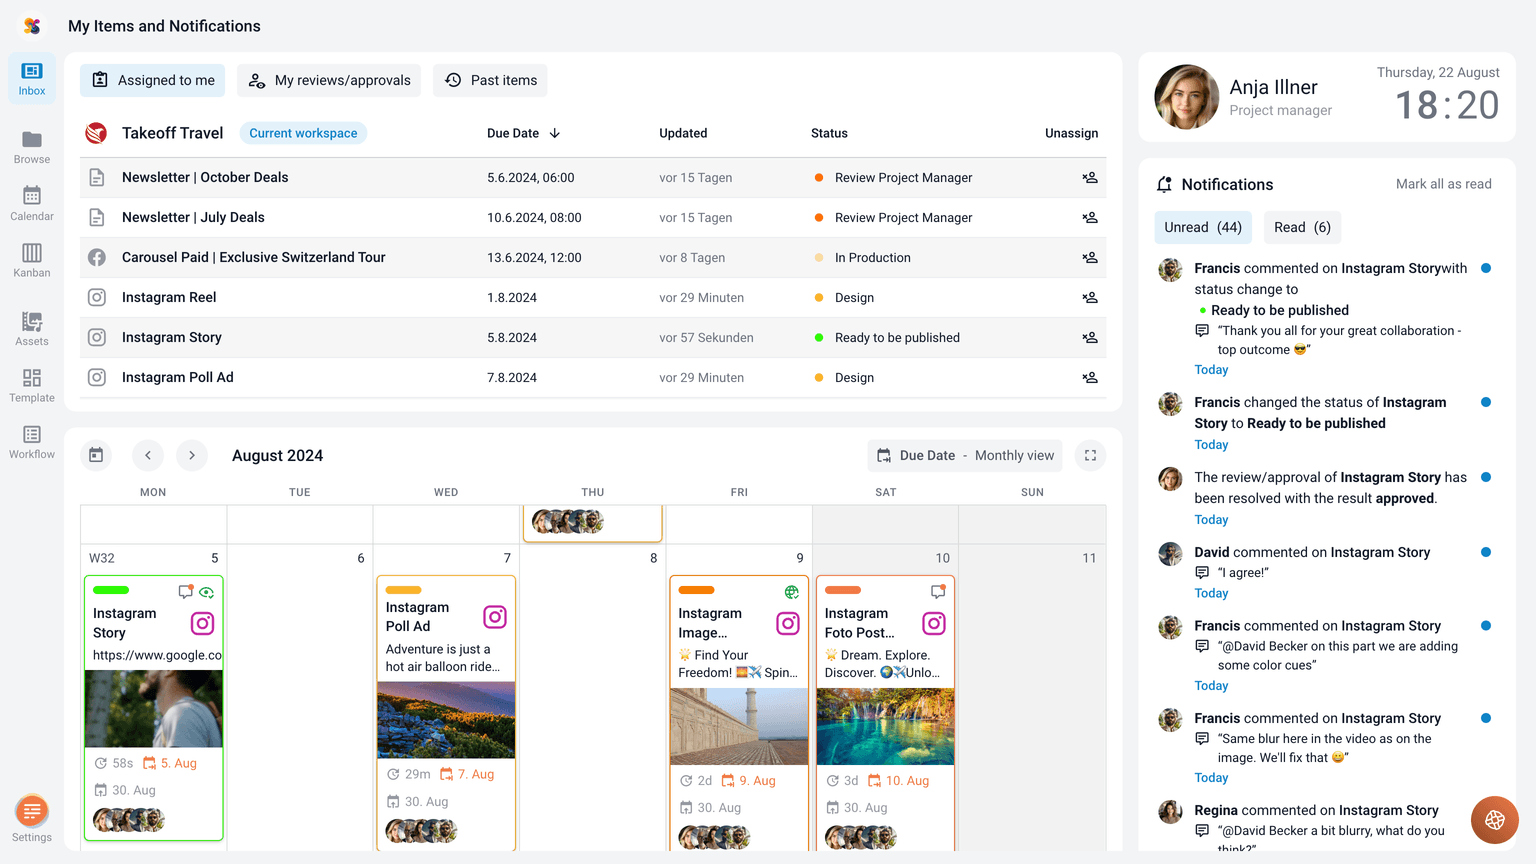Unassign Carousel Paid Switzerland Tour

tap(1090, 257)
